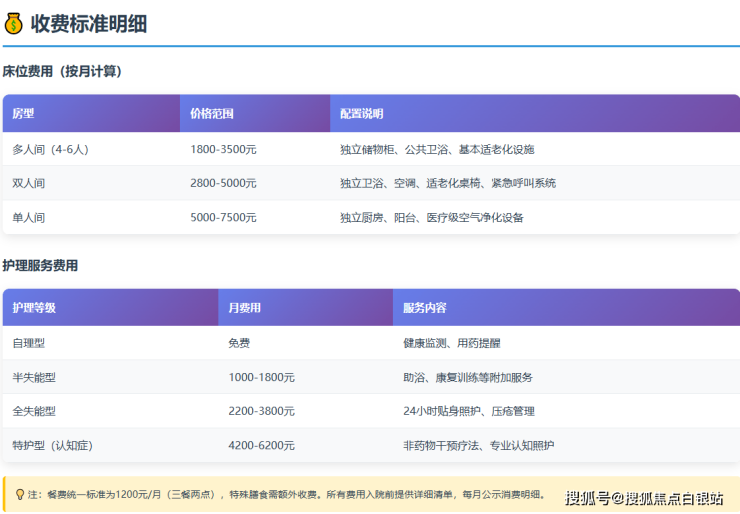Click the 服务内容 column header
The image size is (740, 514).
(425, 308)
